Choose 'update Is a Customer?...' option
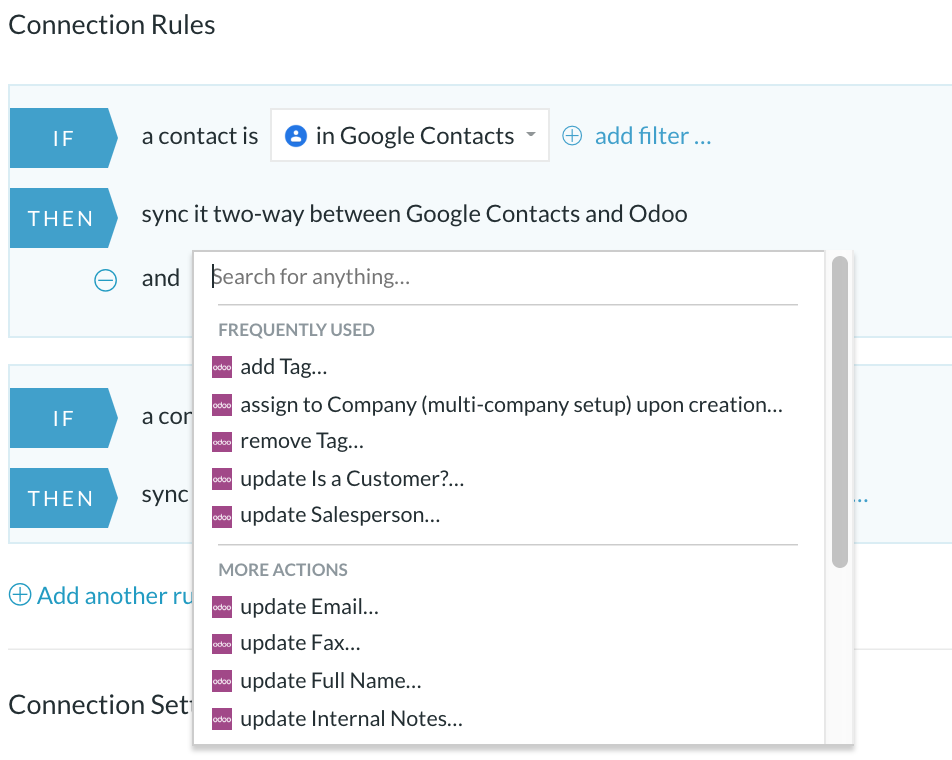This screenshot has height=760, width=952. tap(352, 478)
